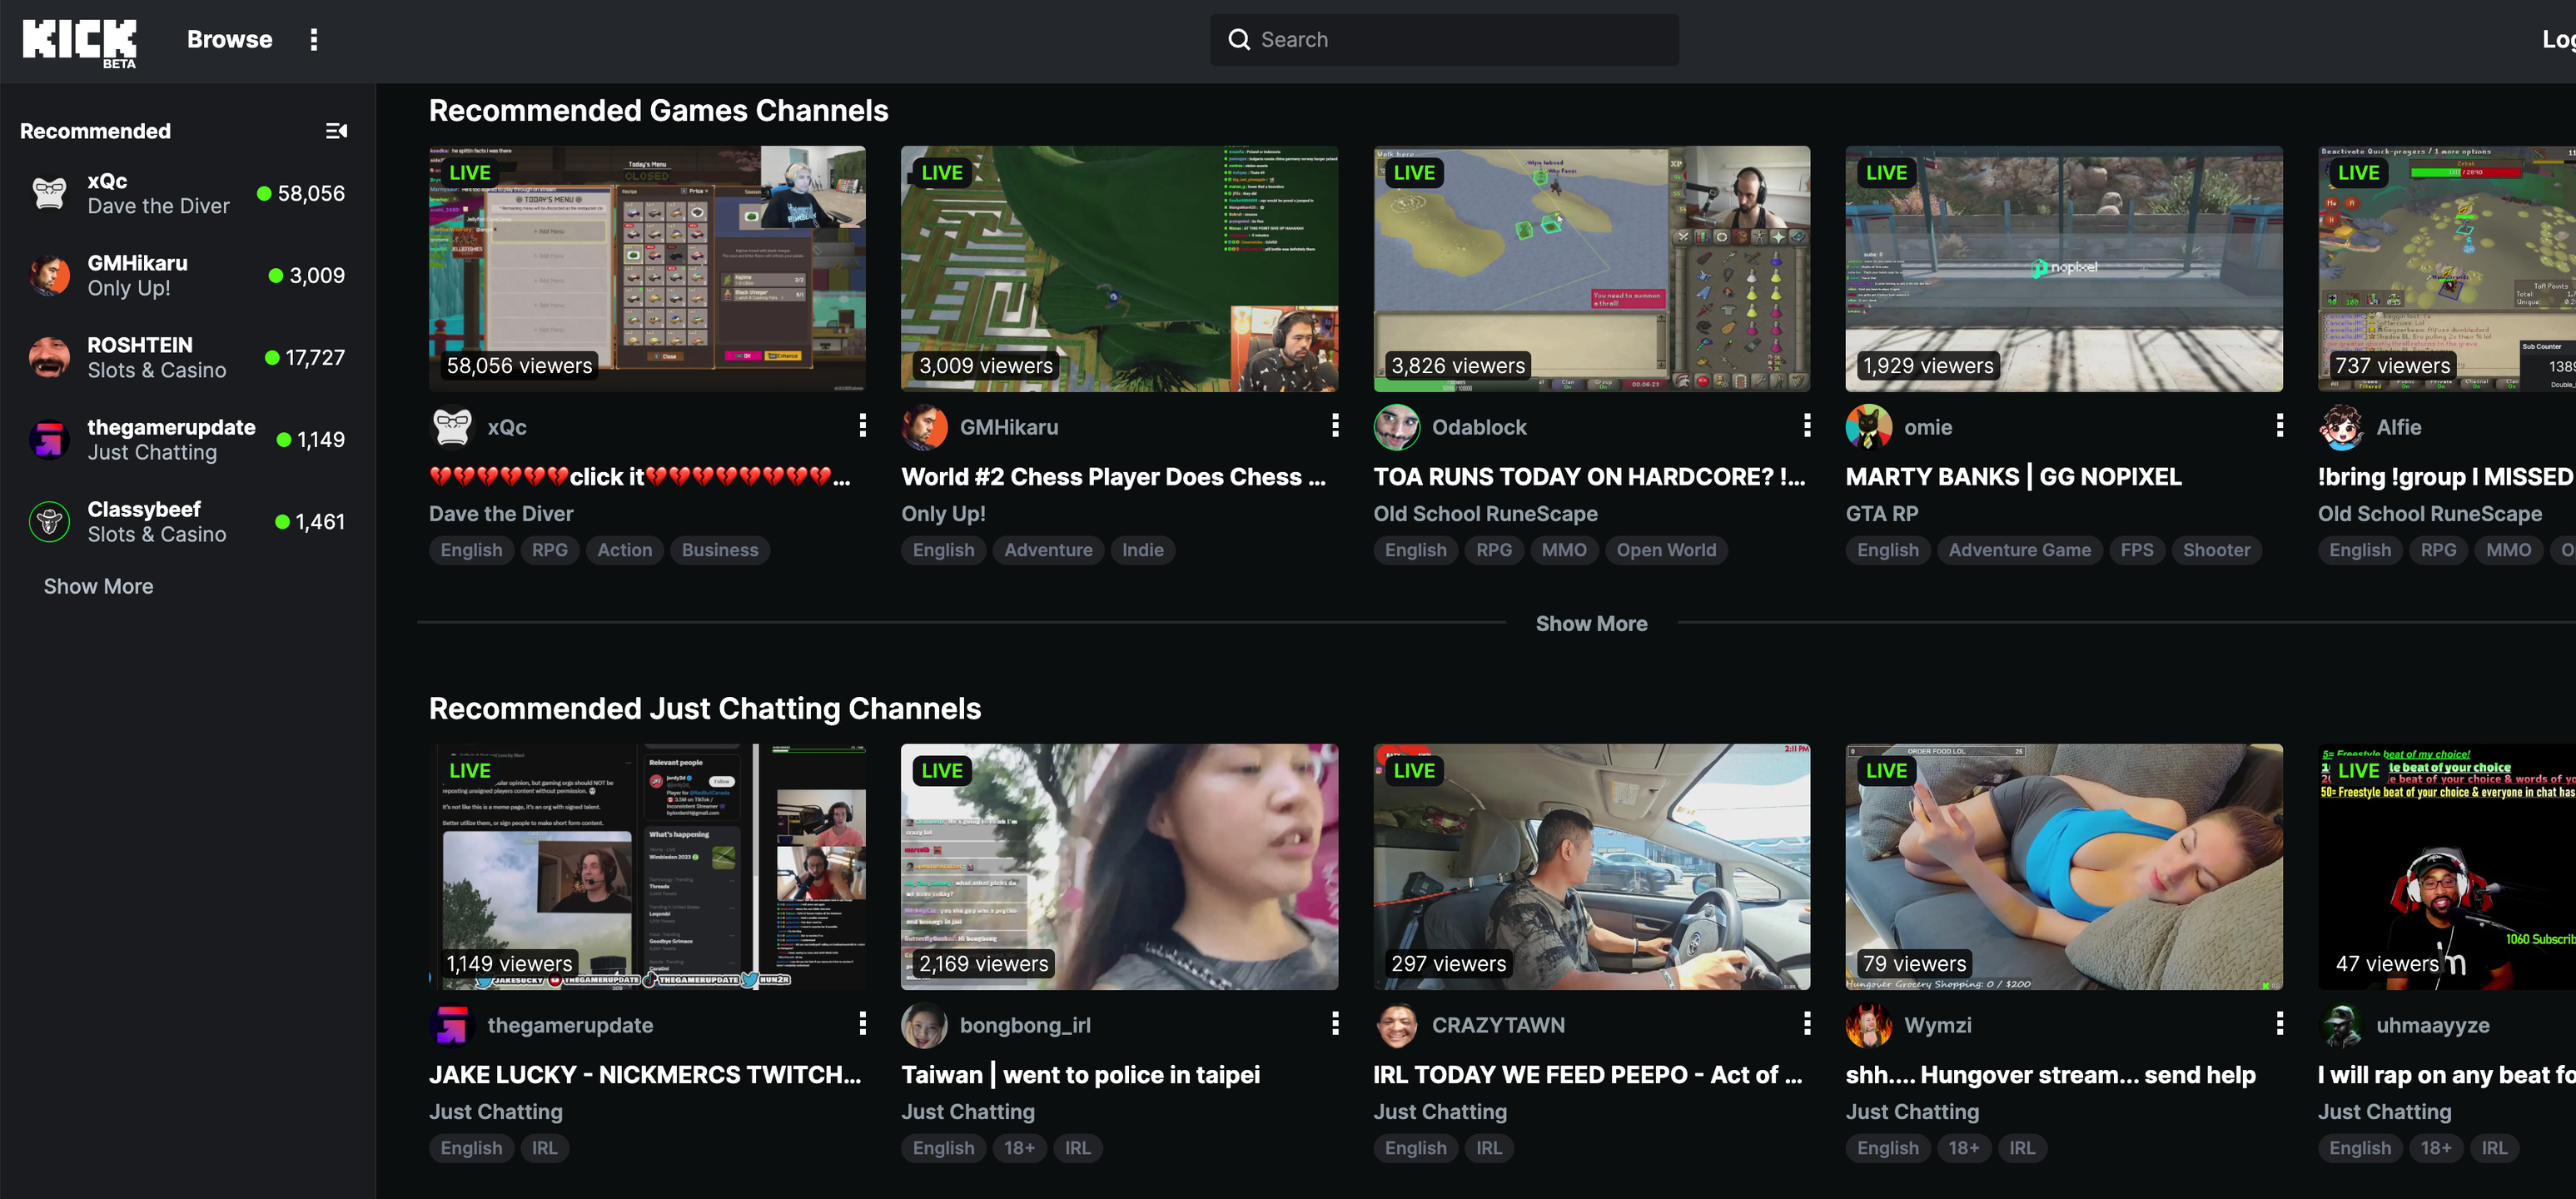
Task: Open the three-dot menu beside Browse
Action: tap(314, 40)
